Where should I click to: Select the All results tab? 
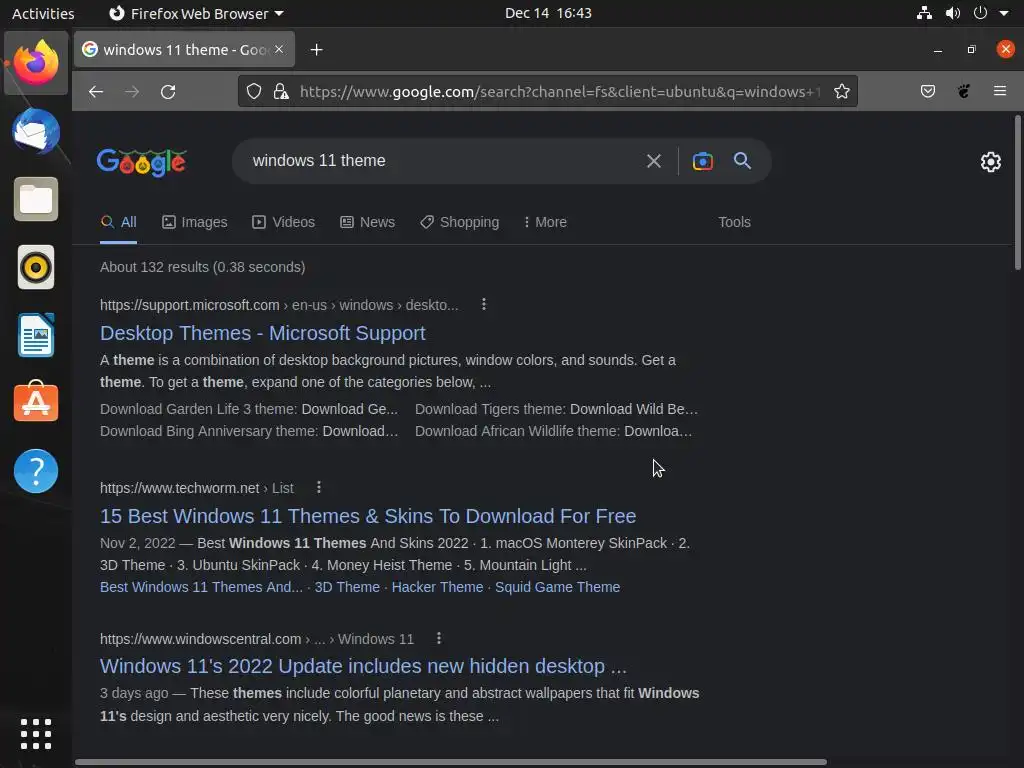coord(119,222)
